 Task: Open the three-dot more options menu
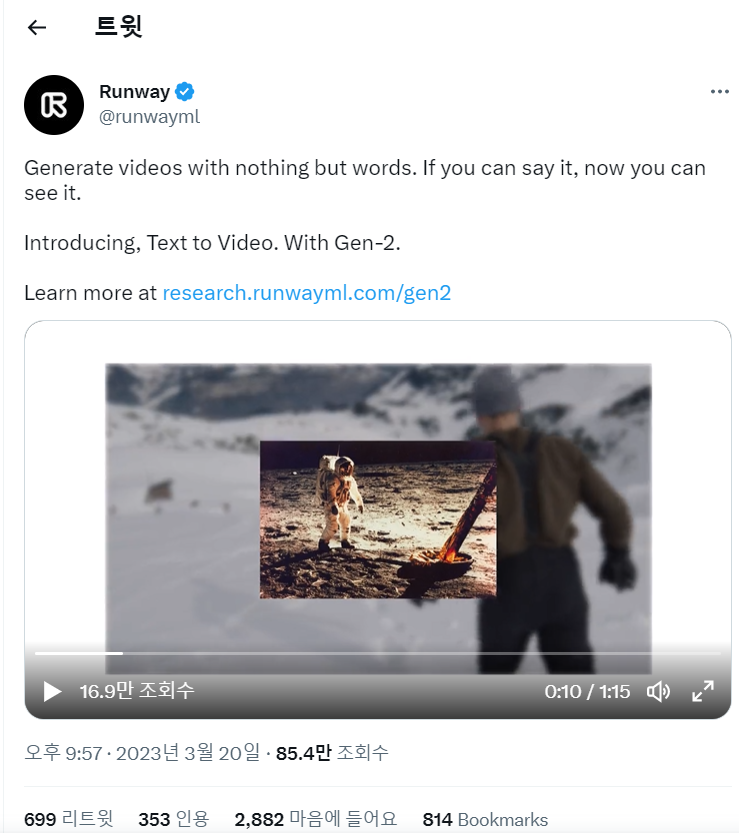click(719, 92)
